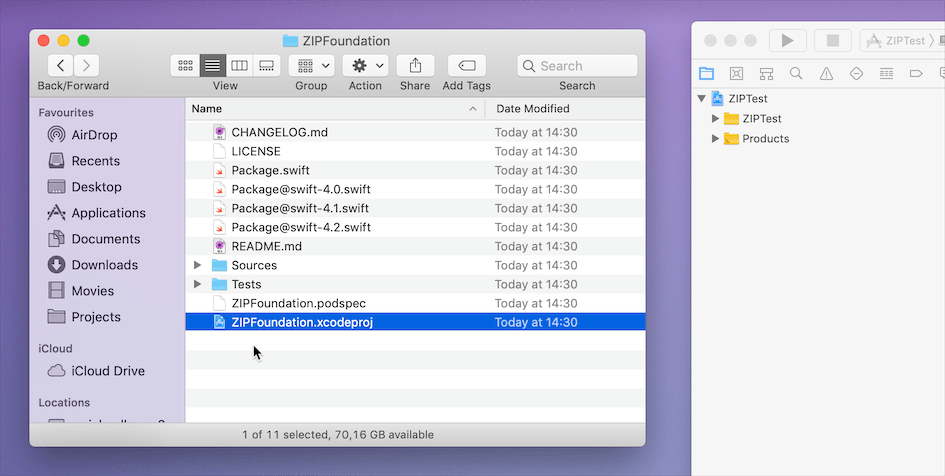Screen dimensions: 945x476
Task: Click the ZIPFoundation window title folder icon
Action: [290, 41]
